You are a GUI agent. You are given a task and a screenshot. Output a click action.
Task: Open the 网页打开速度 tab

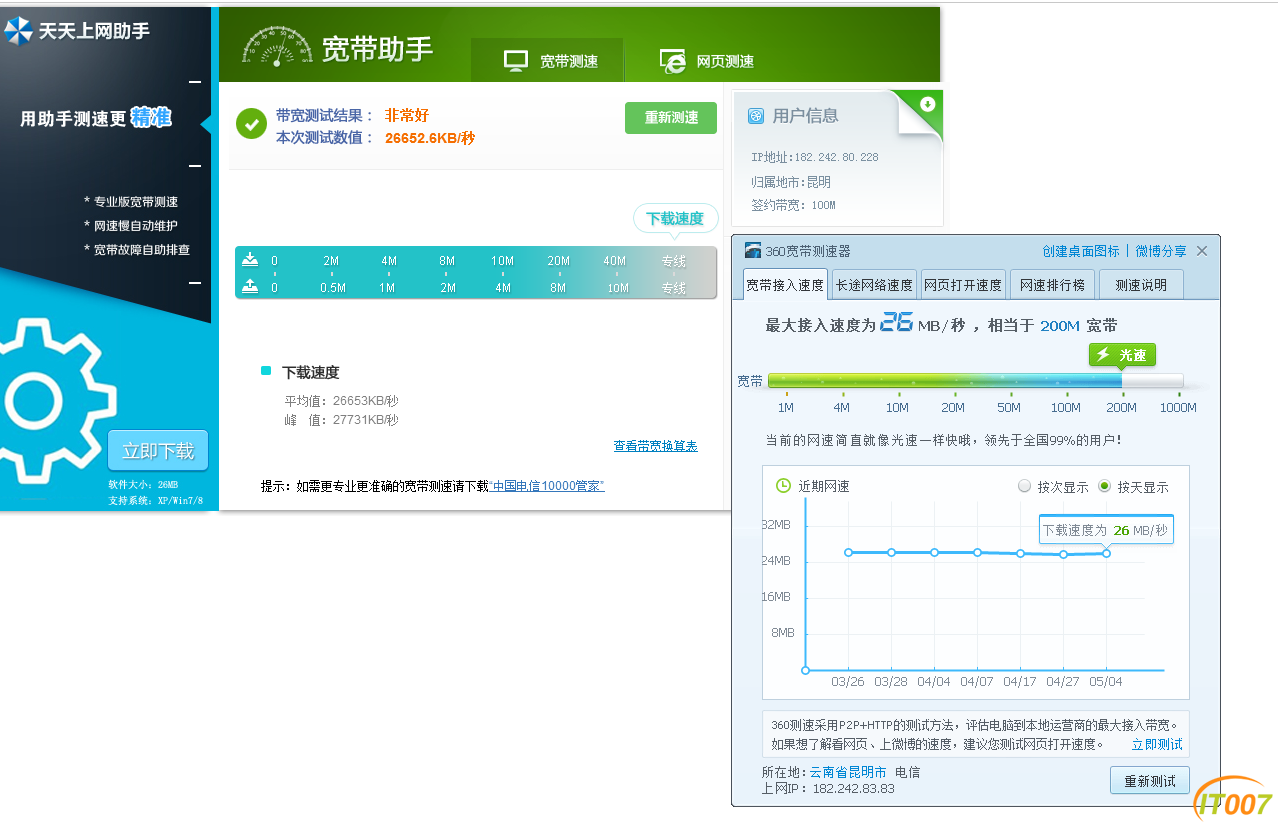pyautogui.click(x=962, y=285)
